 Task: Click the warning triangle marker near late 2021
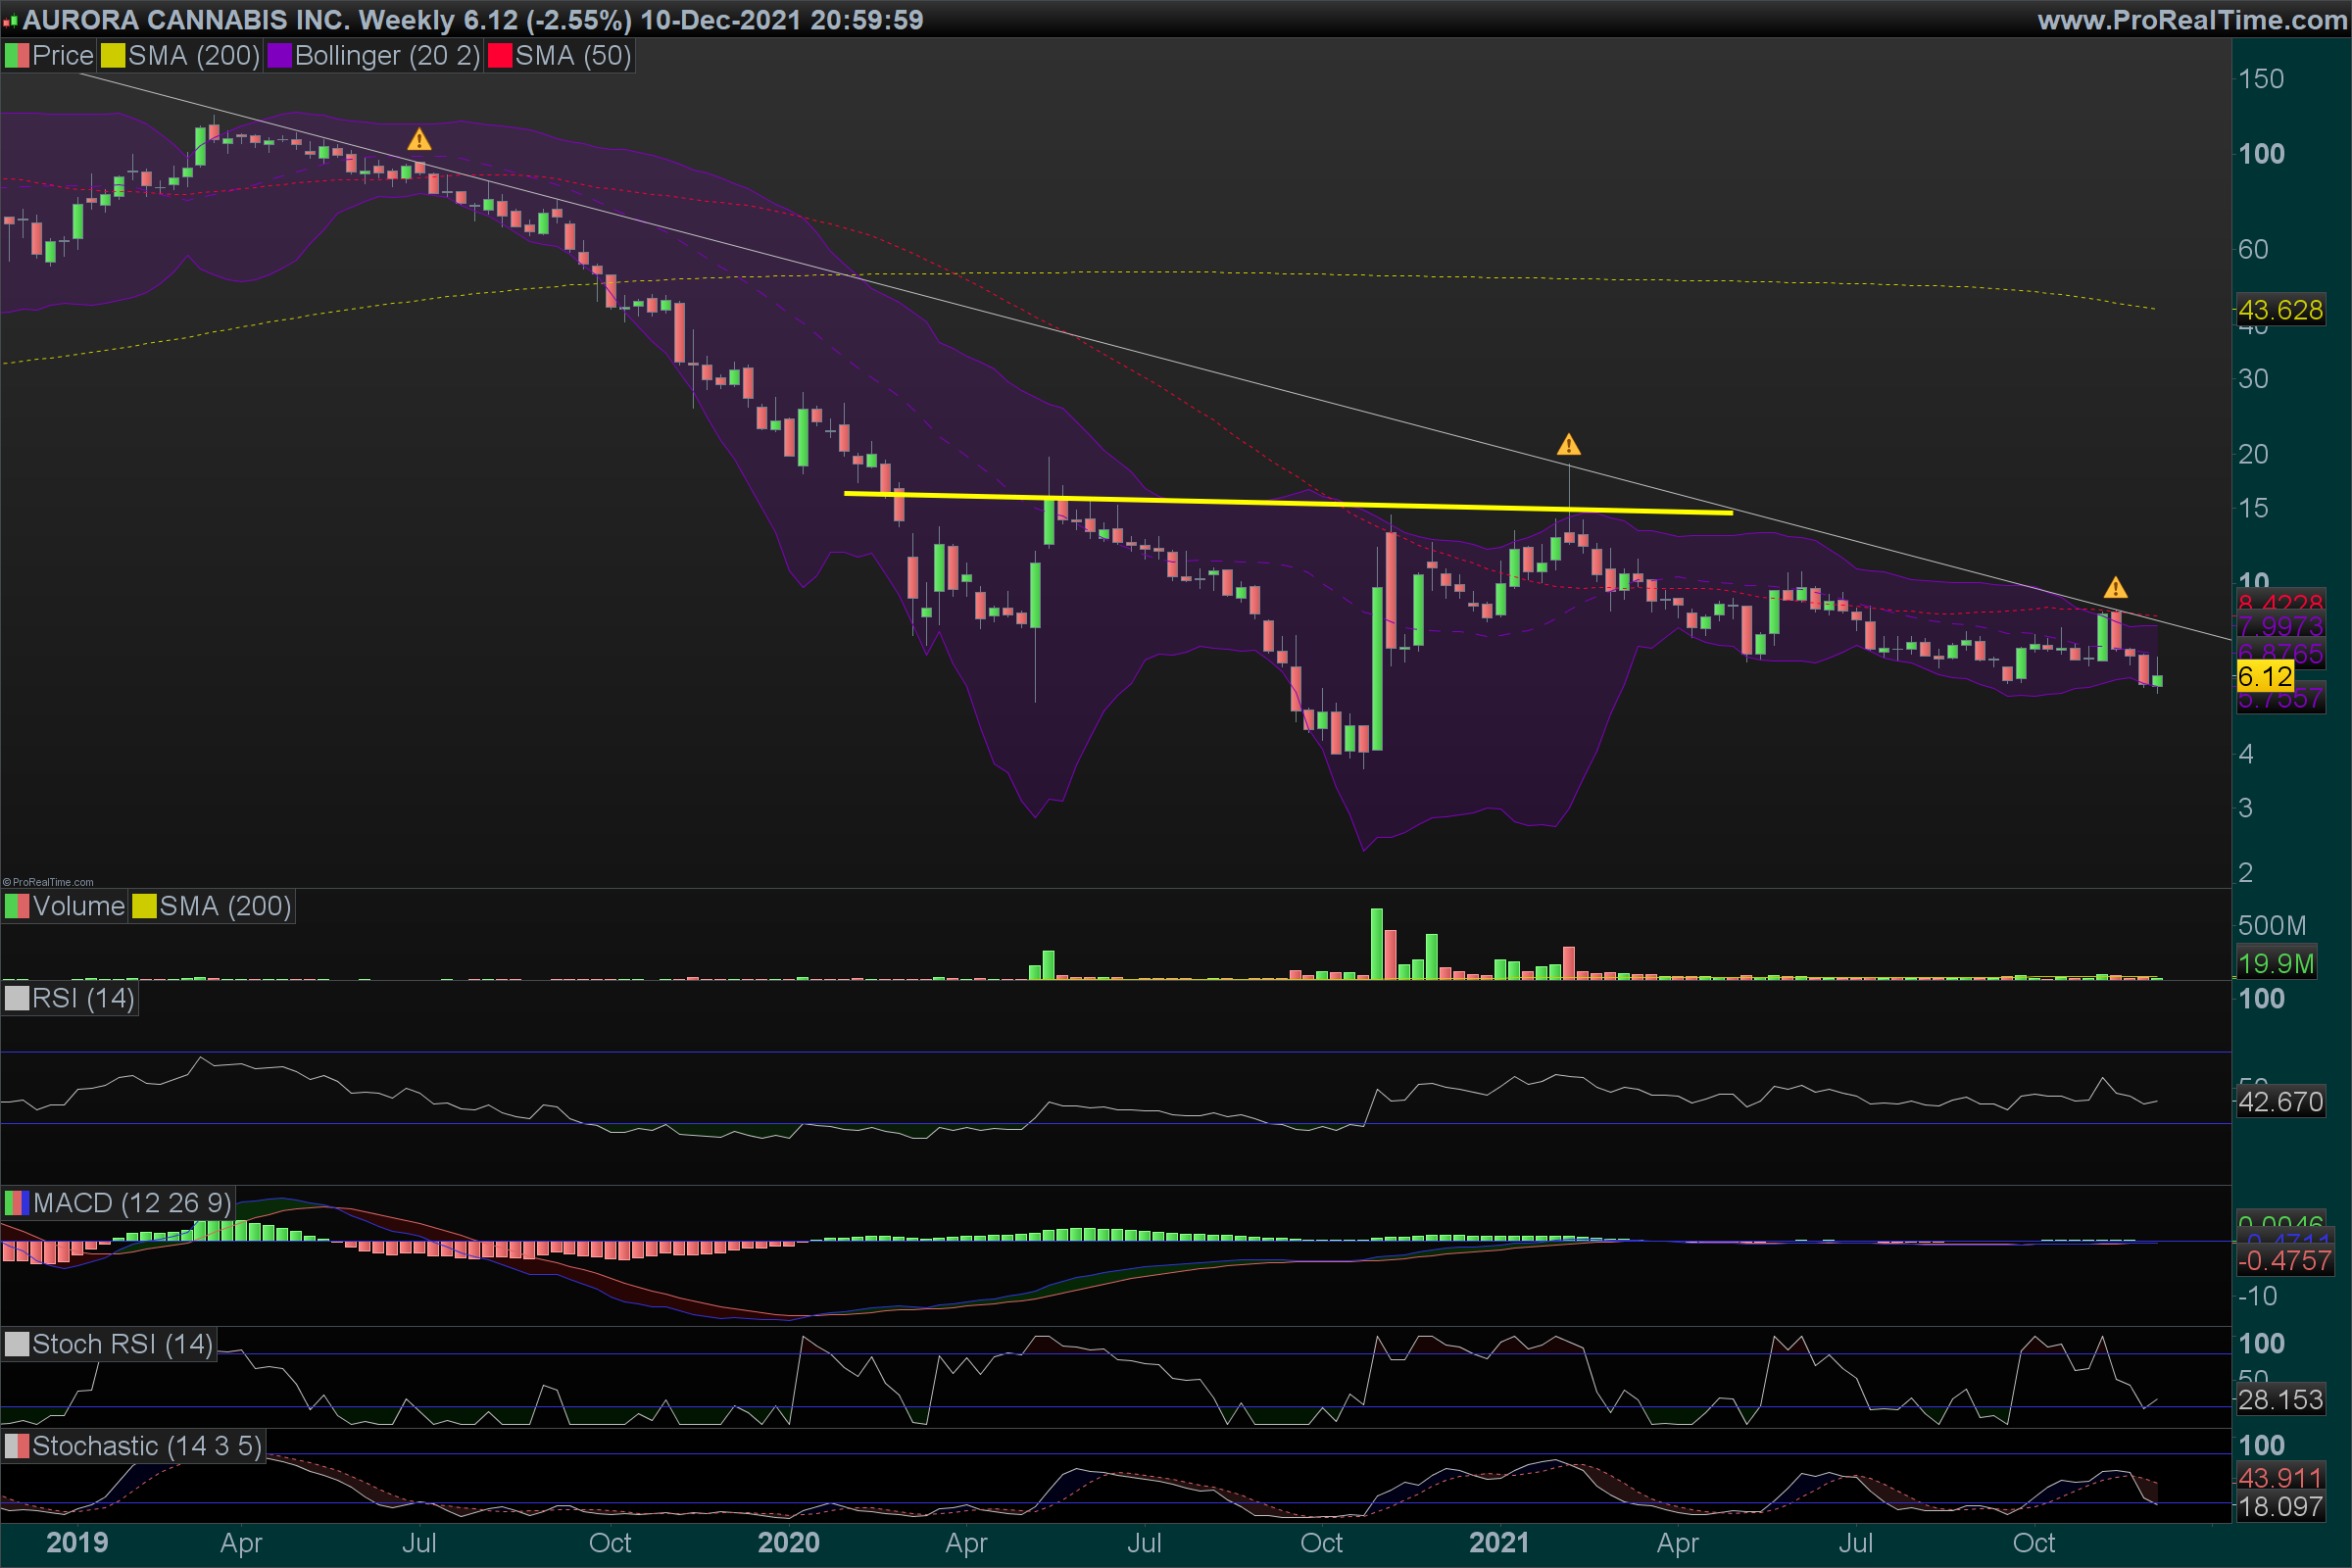click(x=2115, y=588)
